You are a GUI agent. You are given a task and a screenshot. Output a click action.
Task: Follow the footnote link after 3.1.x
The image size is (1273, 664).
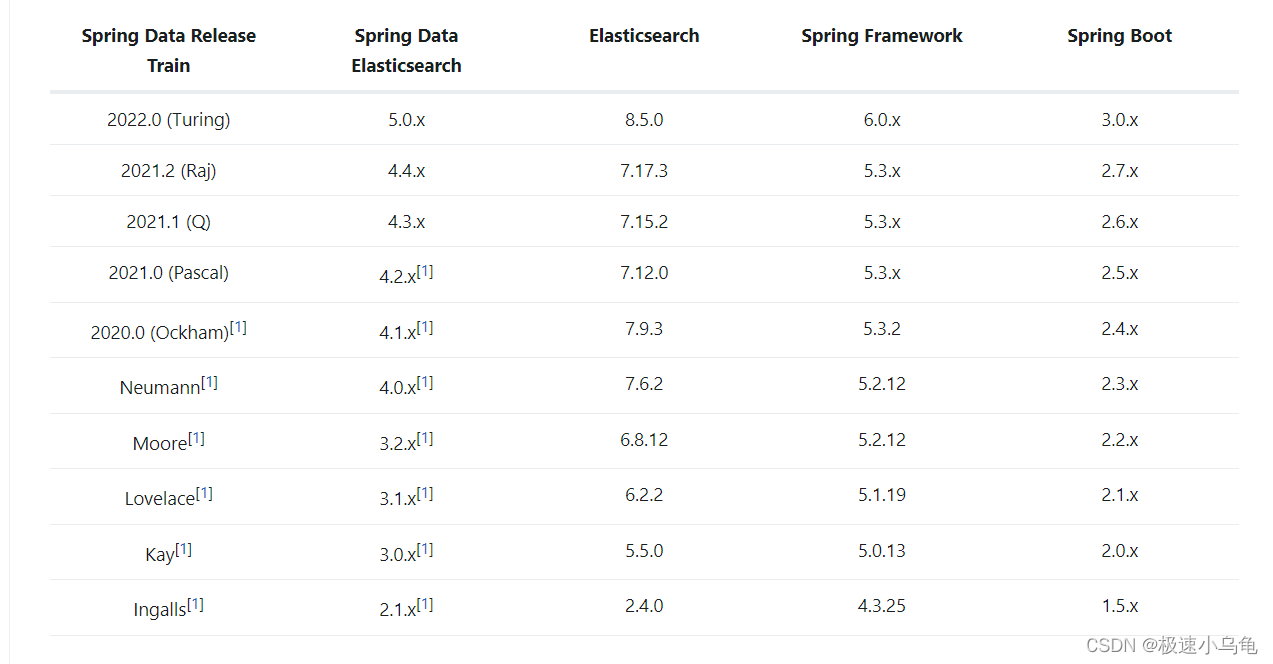point(425,494)
